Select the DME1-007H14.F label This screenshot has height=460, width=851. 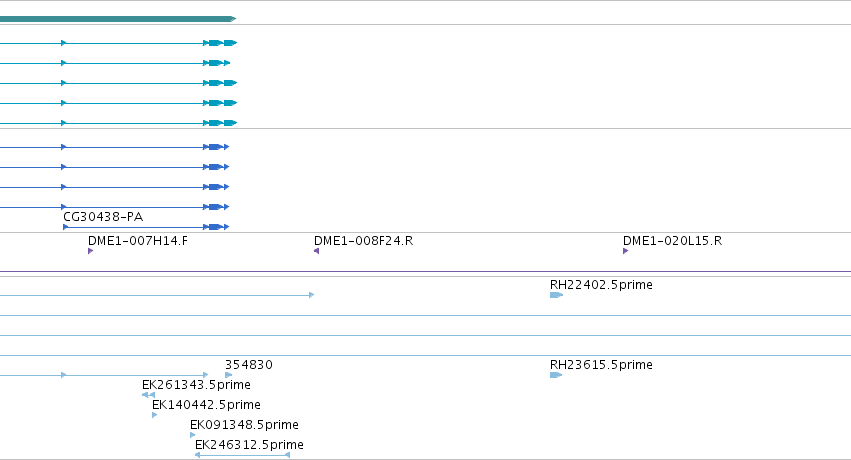tap(138, 241)
